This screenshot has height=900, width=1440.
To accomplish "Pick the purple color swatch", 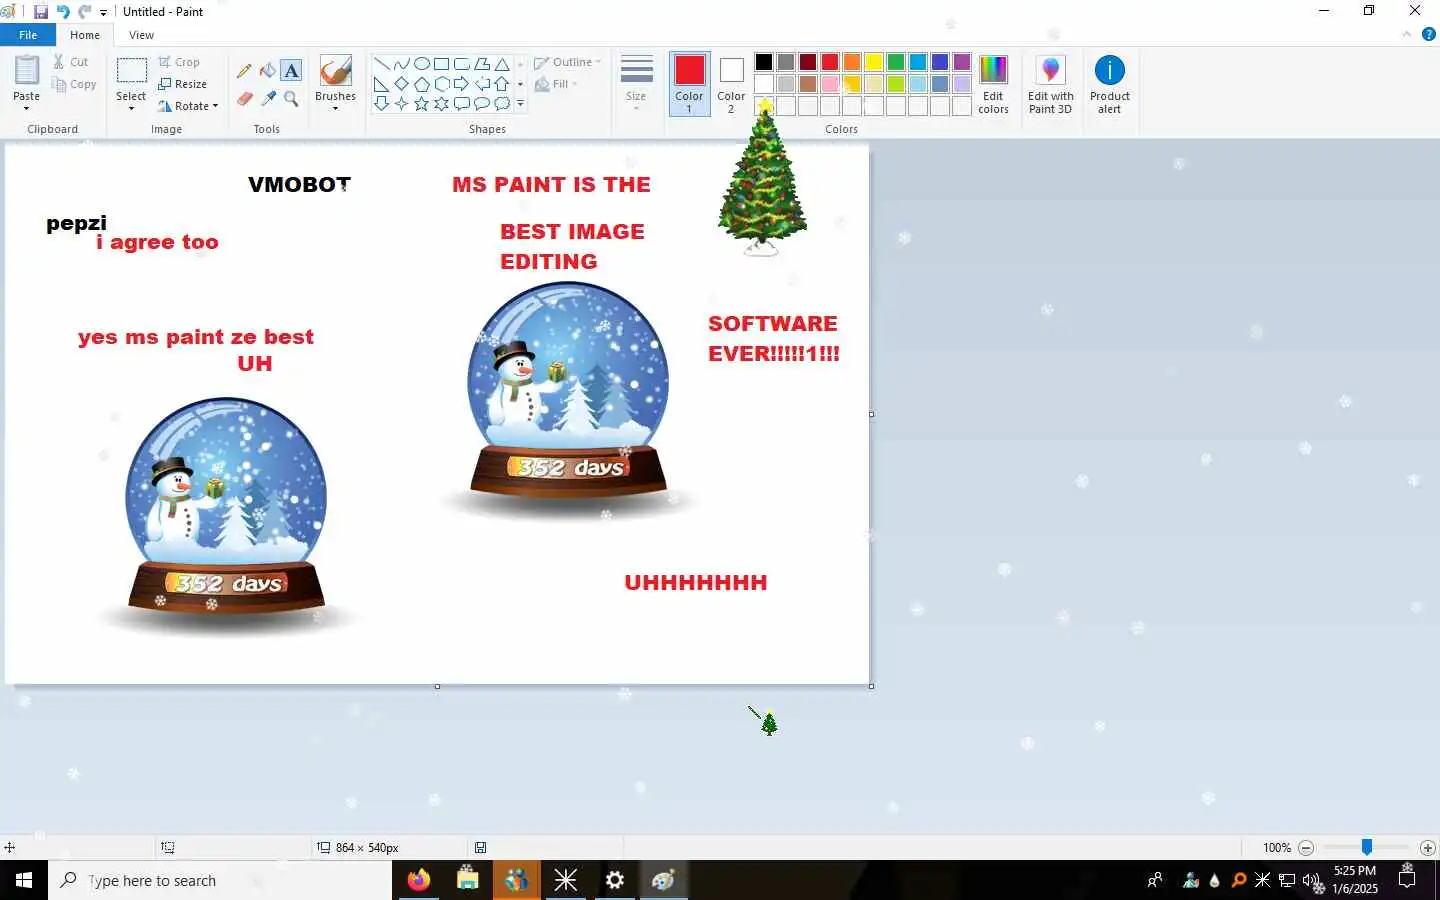I will click(x=962, y=62).
